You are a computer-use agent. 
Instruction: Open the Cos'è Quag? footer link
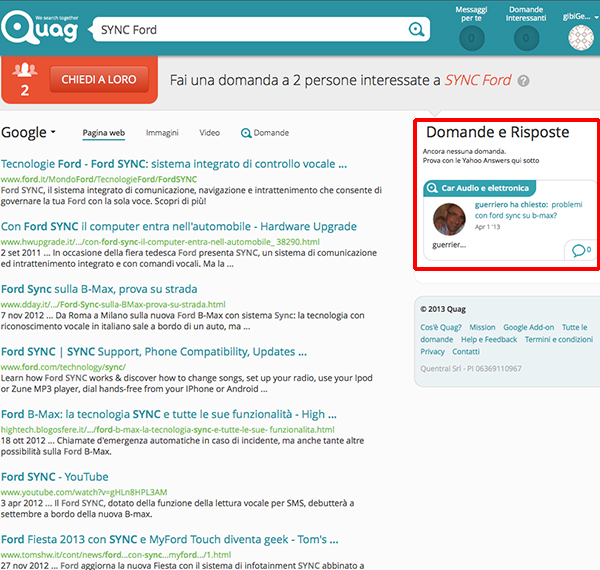click(441, 327)
